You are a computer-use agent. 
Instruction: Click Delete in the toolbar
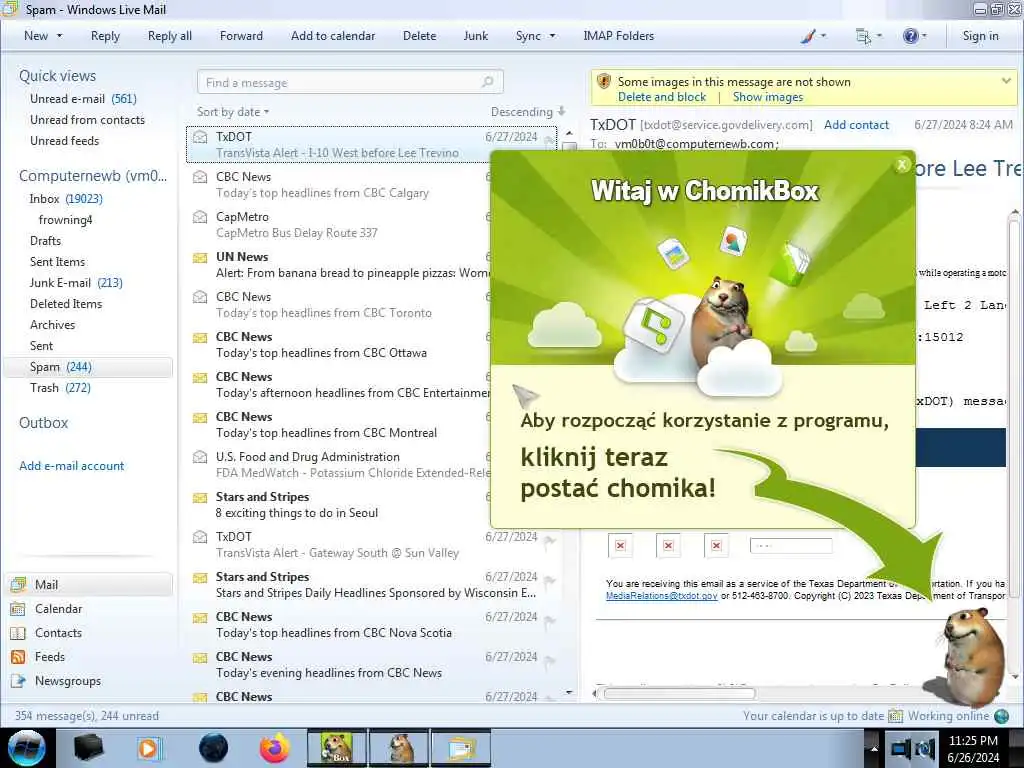(x=419, y=37)
